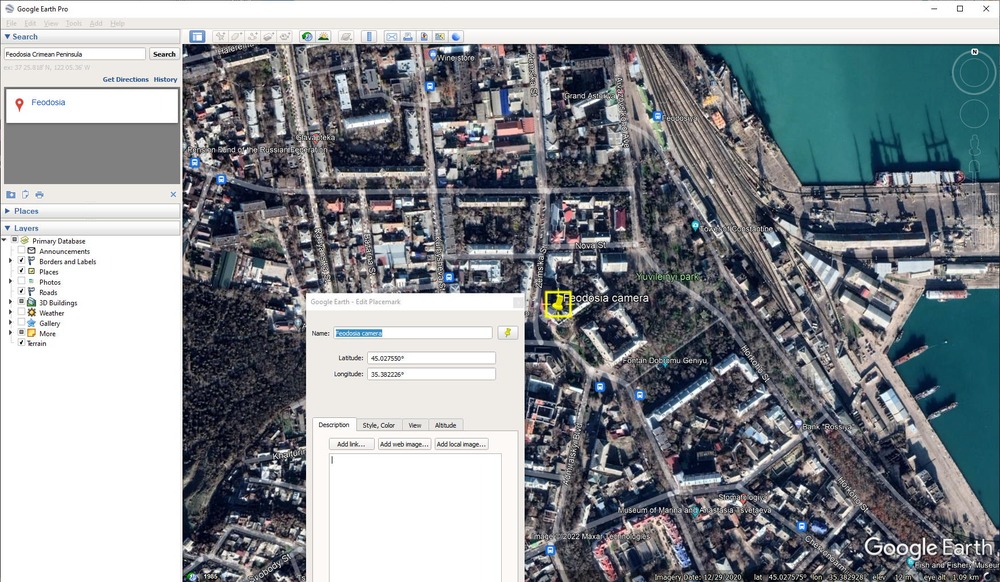
Task: Enable the Announcements layer checkbox
Action: (21, 251)
